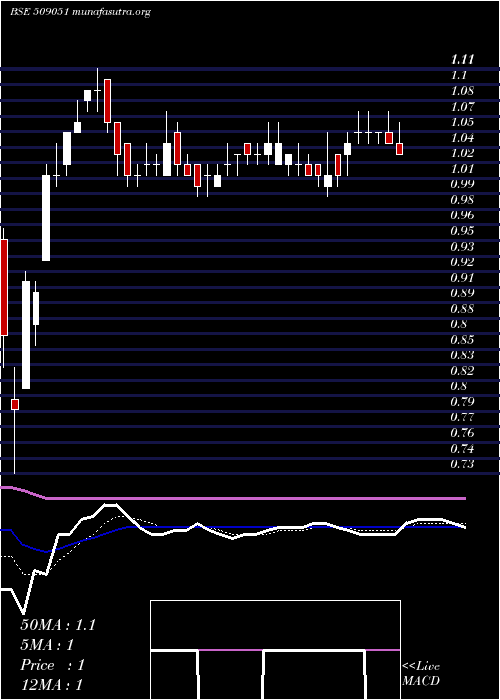Click the 0.98 price axis label
Screen dimensions: 500x700
[462, 200]
